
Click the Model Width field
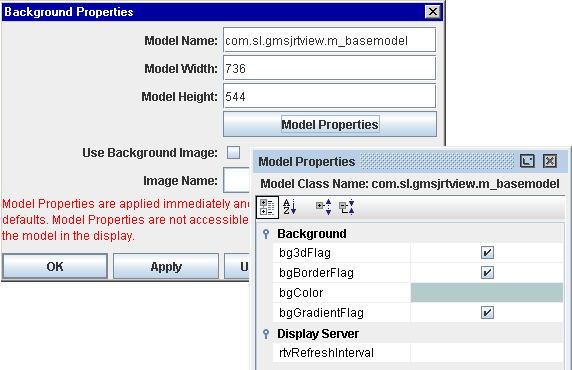329,68
